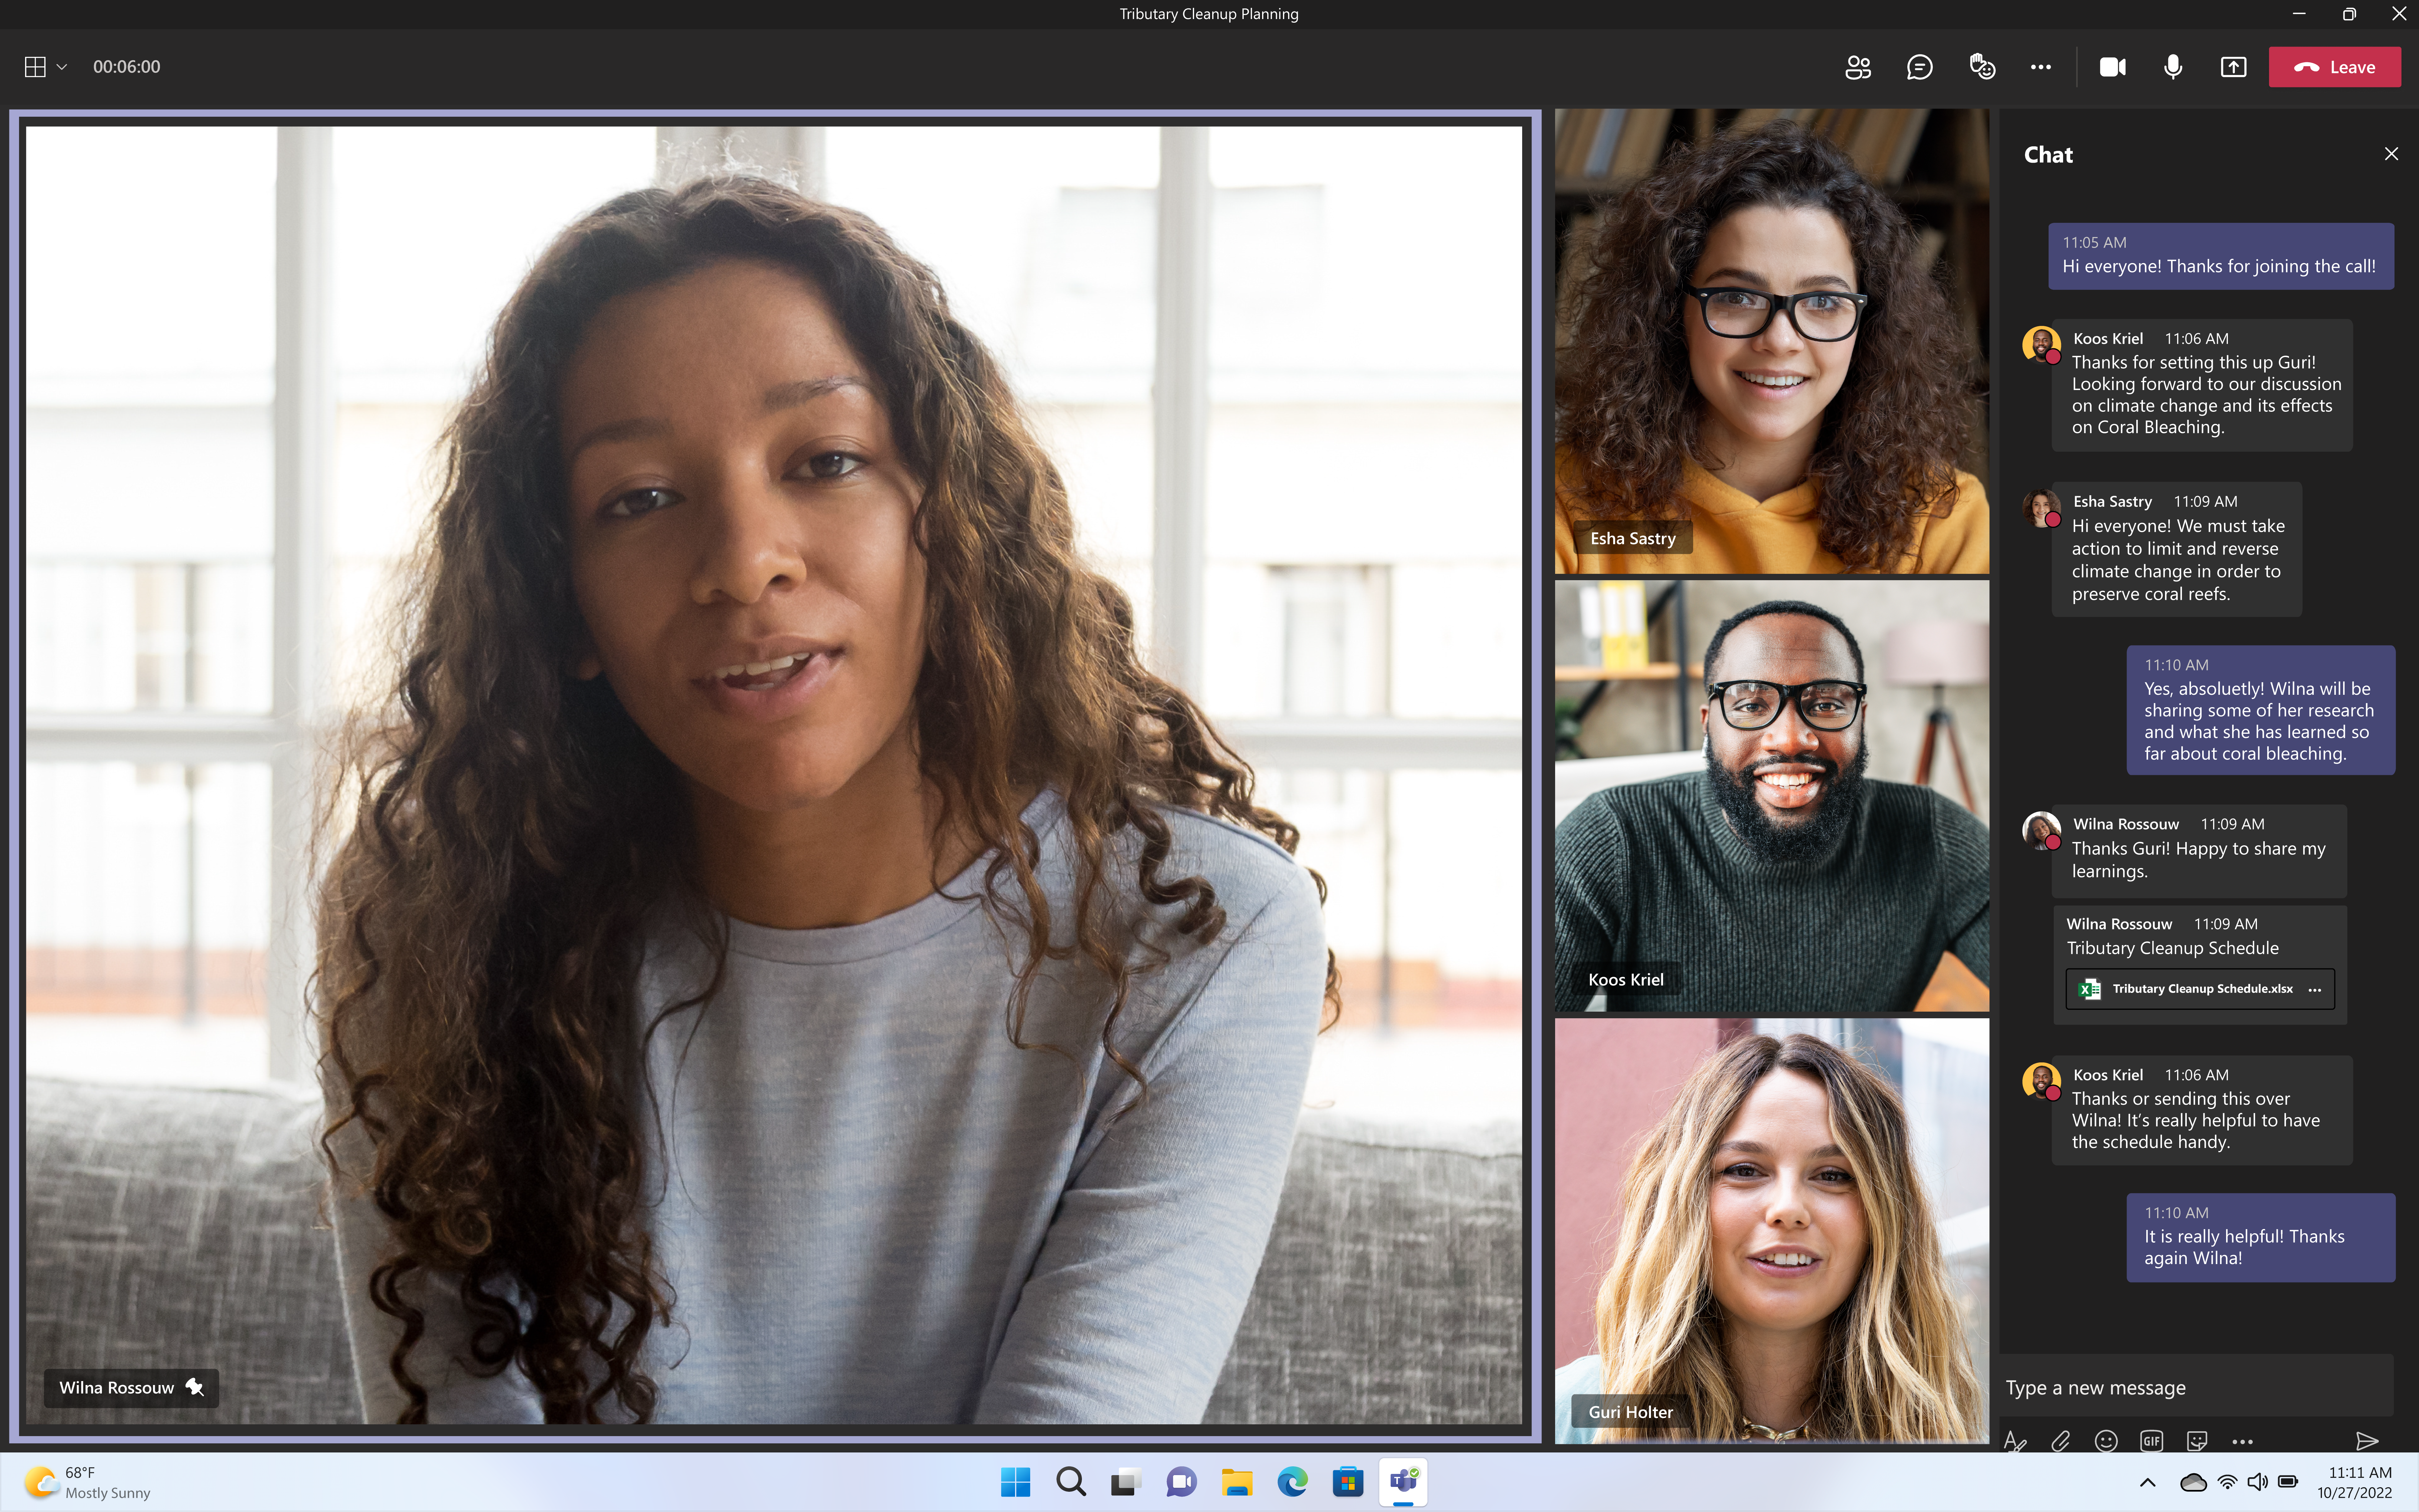Open the Emoji picker

click(x=2106, y=1441)
